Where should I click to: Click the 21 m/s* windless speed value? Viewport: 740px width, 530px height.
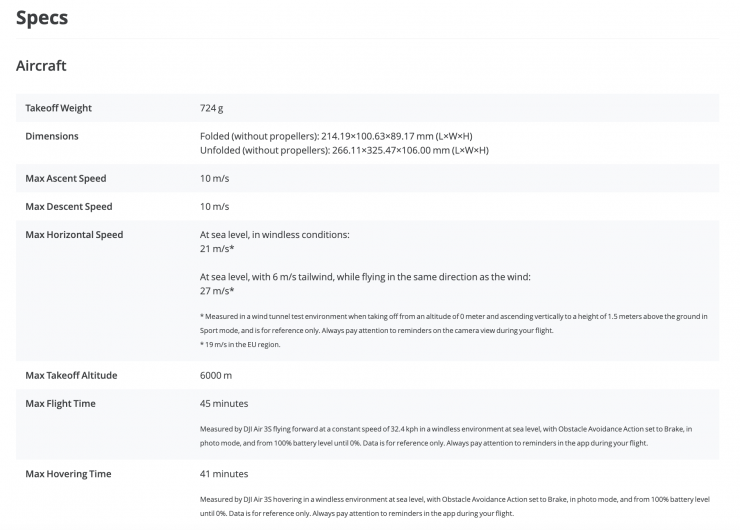click(x=217, y=248)
